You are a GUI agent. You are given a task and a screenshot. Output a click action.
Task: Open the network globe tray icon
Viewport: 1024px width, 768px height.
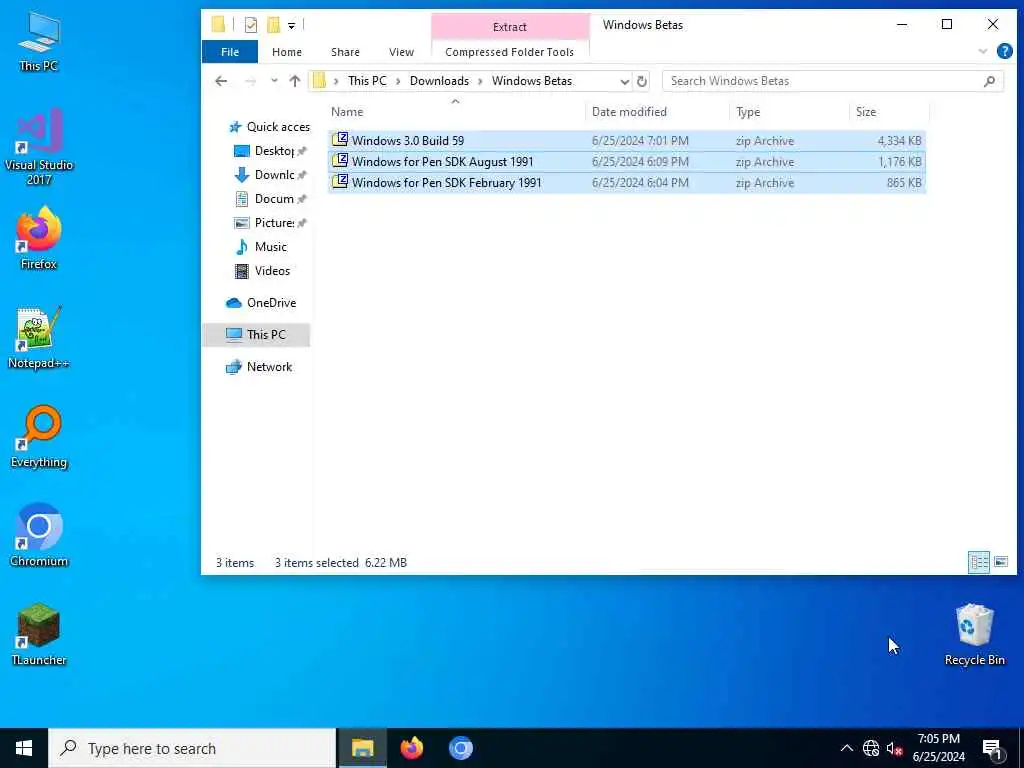point(871,748)
